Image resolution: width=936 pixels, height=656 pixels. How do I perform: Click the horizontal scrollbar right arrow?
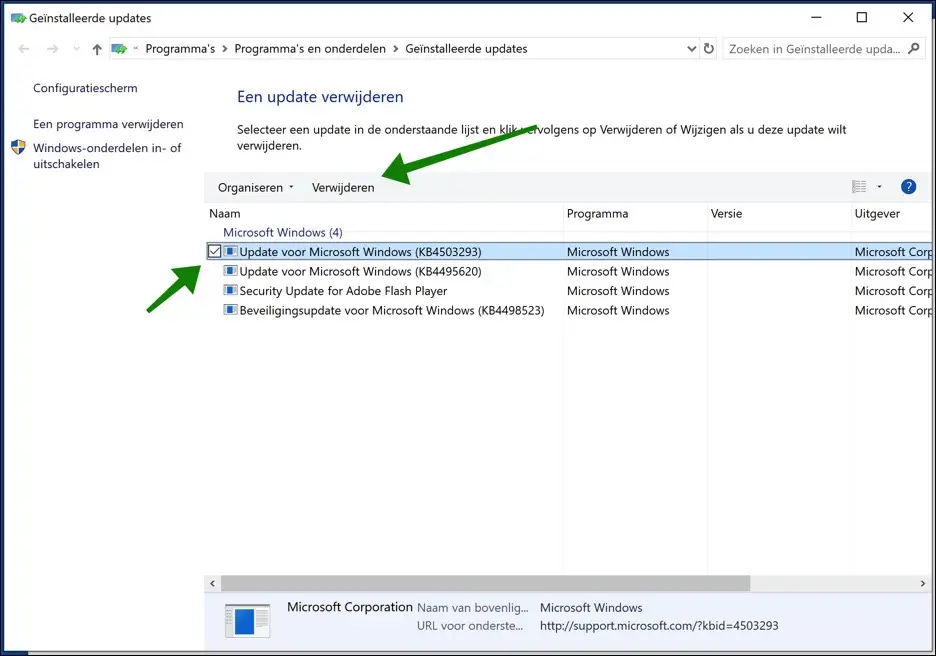923,583
